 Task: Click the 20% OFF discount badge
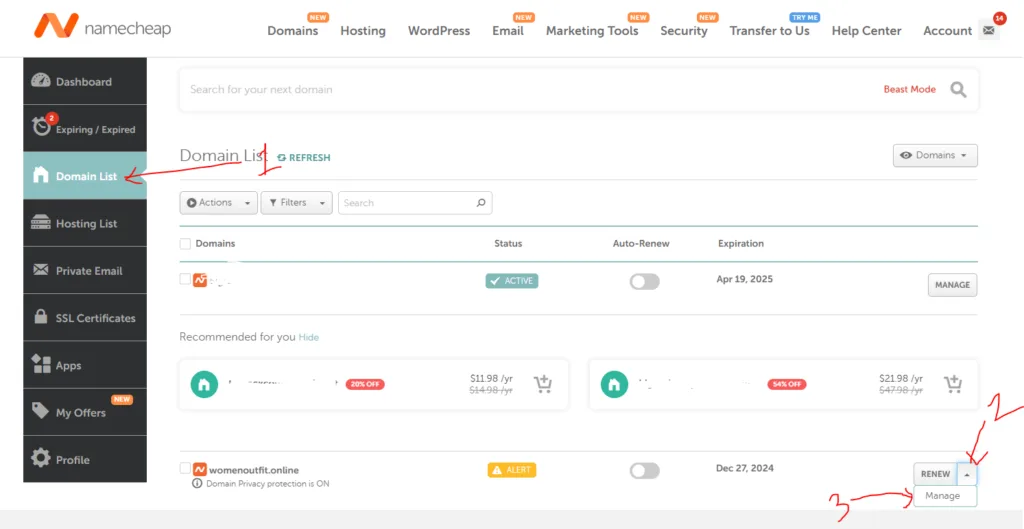[x=365, y=385]
